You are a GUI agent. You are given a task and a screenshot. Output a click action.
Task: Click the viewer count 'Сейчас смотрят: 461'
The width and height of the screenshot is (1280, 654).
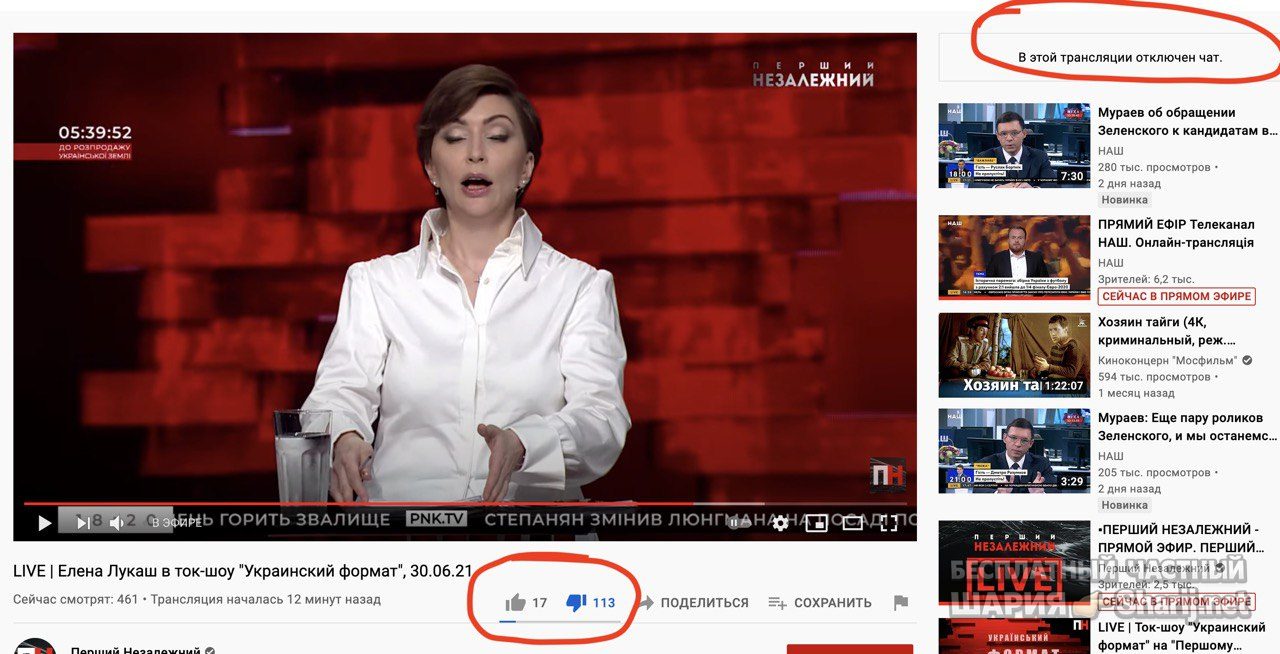pos(75,600)
